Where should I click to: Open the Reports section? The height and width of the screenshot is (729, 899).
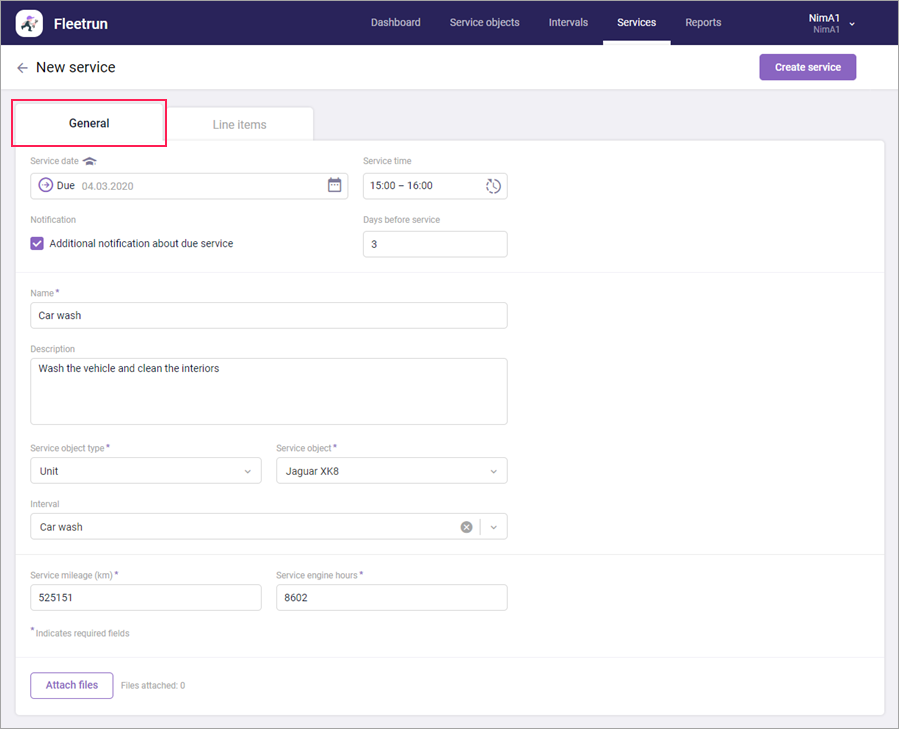tap(703, 22)
